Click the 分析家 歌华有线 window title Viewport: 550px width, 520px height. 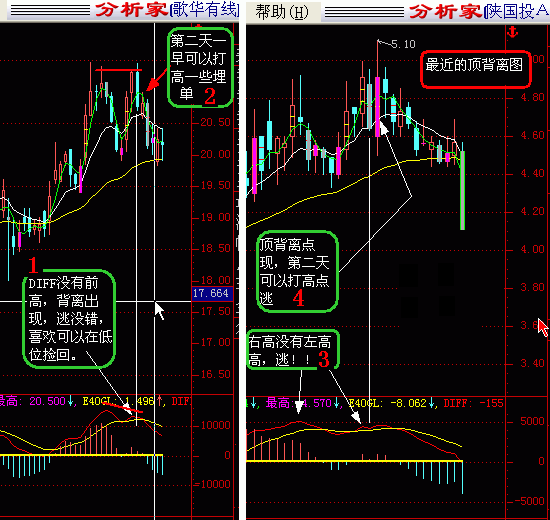pos(167,11)
